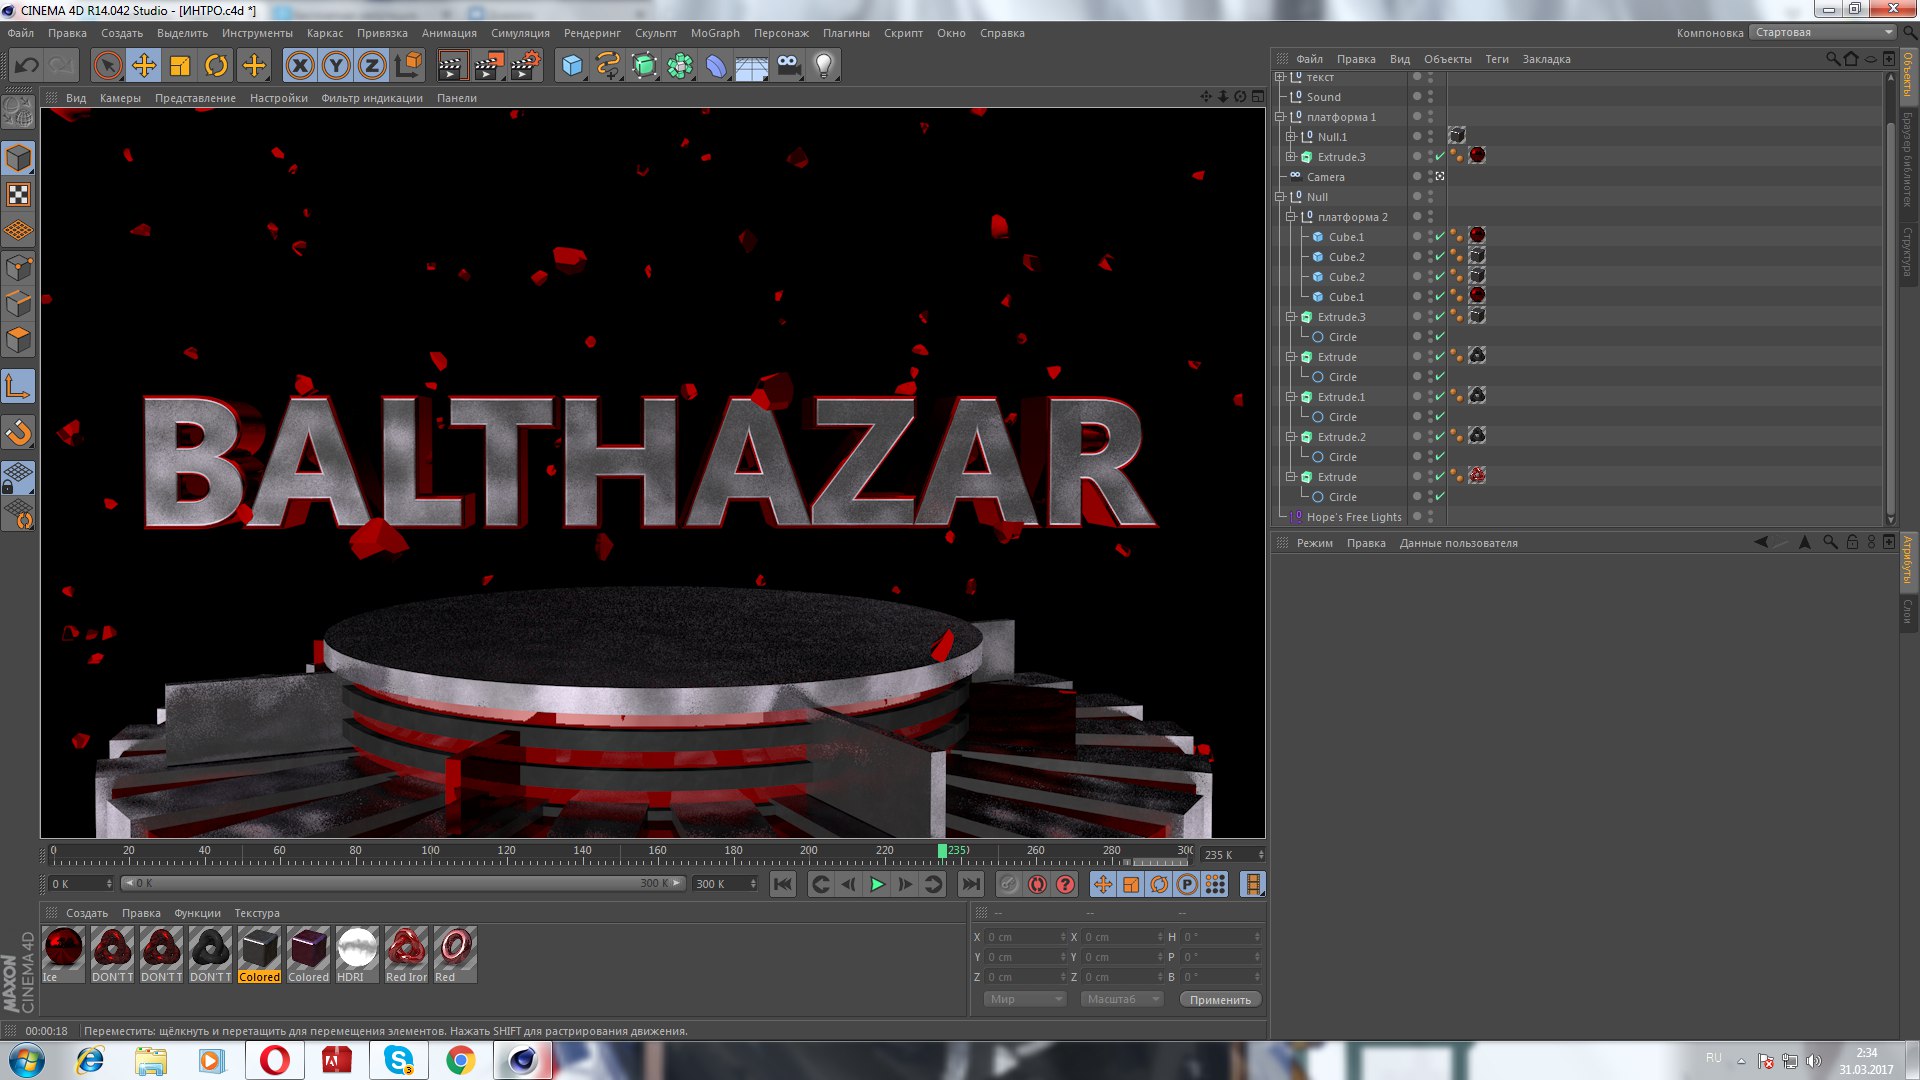Viewport: 1920px width, 1080px height.
Task: Add a camera object from toolbar
Action: 788,66
